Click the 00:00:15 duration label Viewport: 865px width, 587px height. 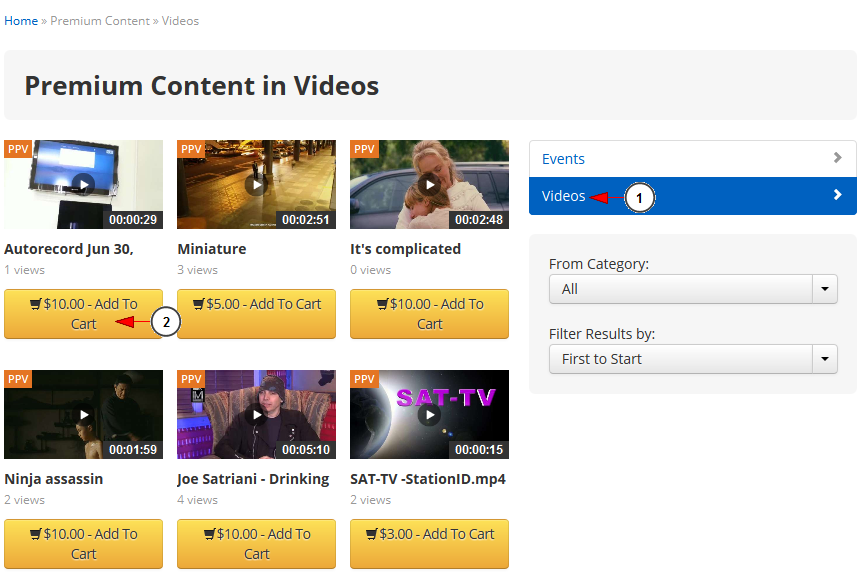pos(479,450)
